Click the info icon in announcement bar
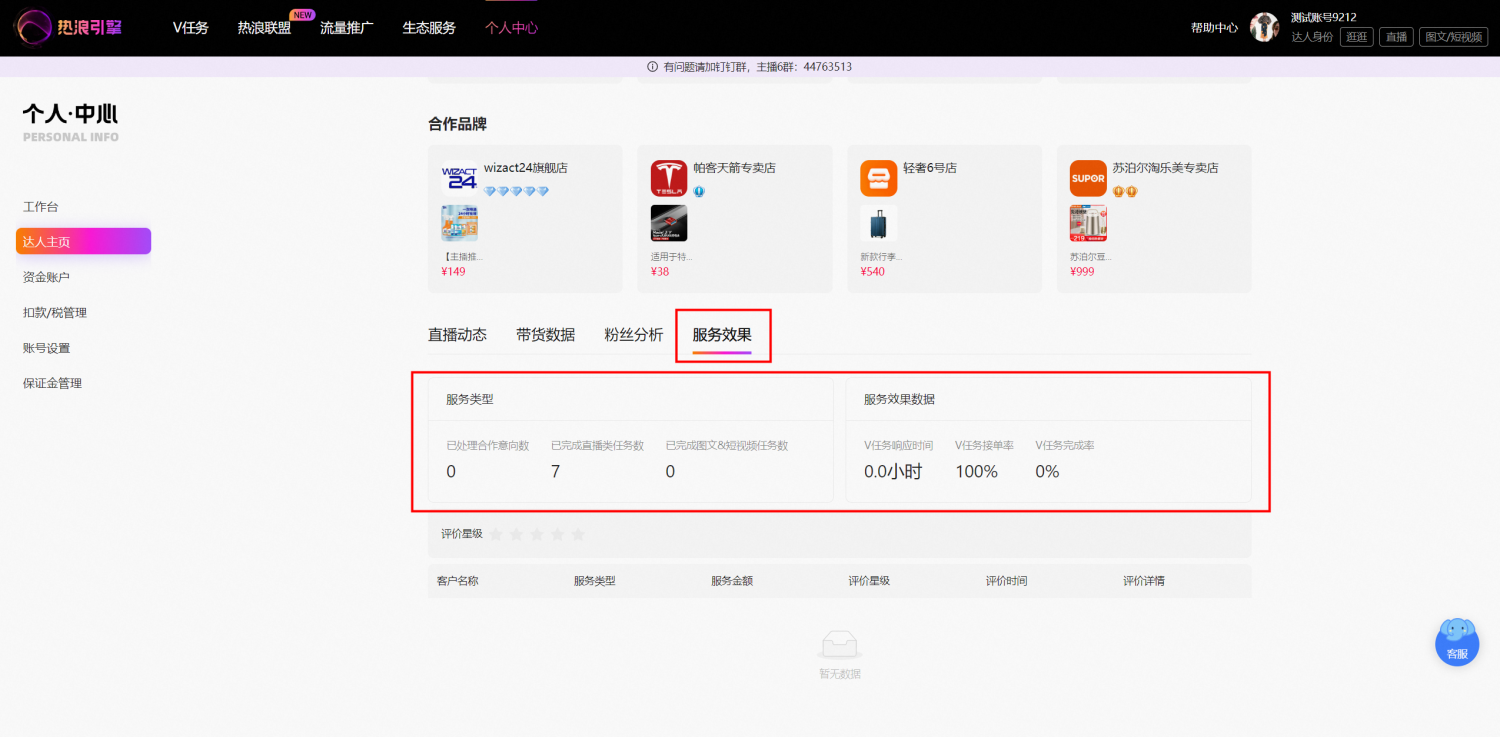 [653, 67]
